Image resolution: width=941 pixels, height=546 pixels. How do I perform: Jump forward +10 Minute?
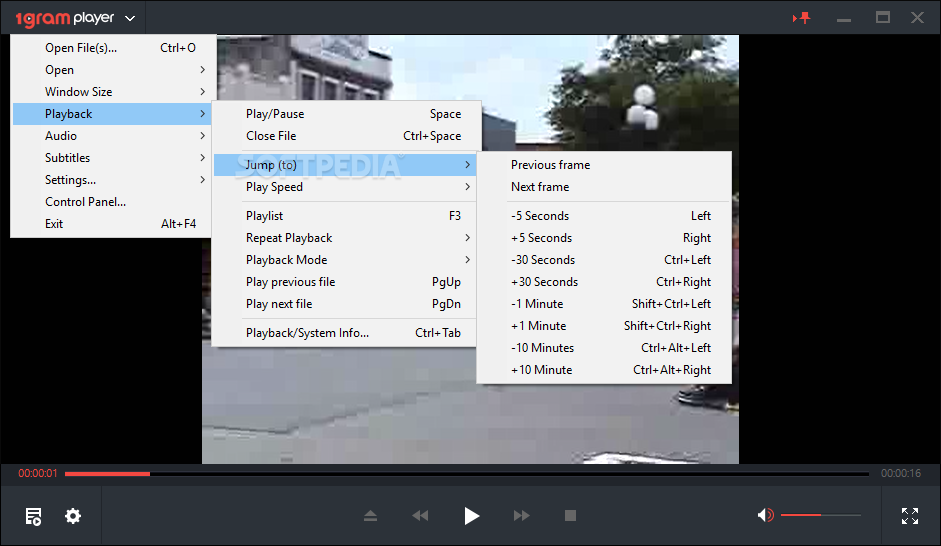[x=604, y=370]
